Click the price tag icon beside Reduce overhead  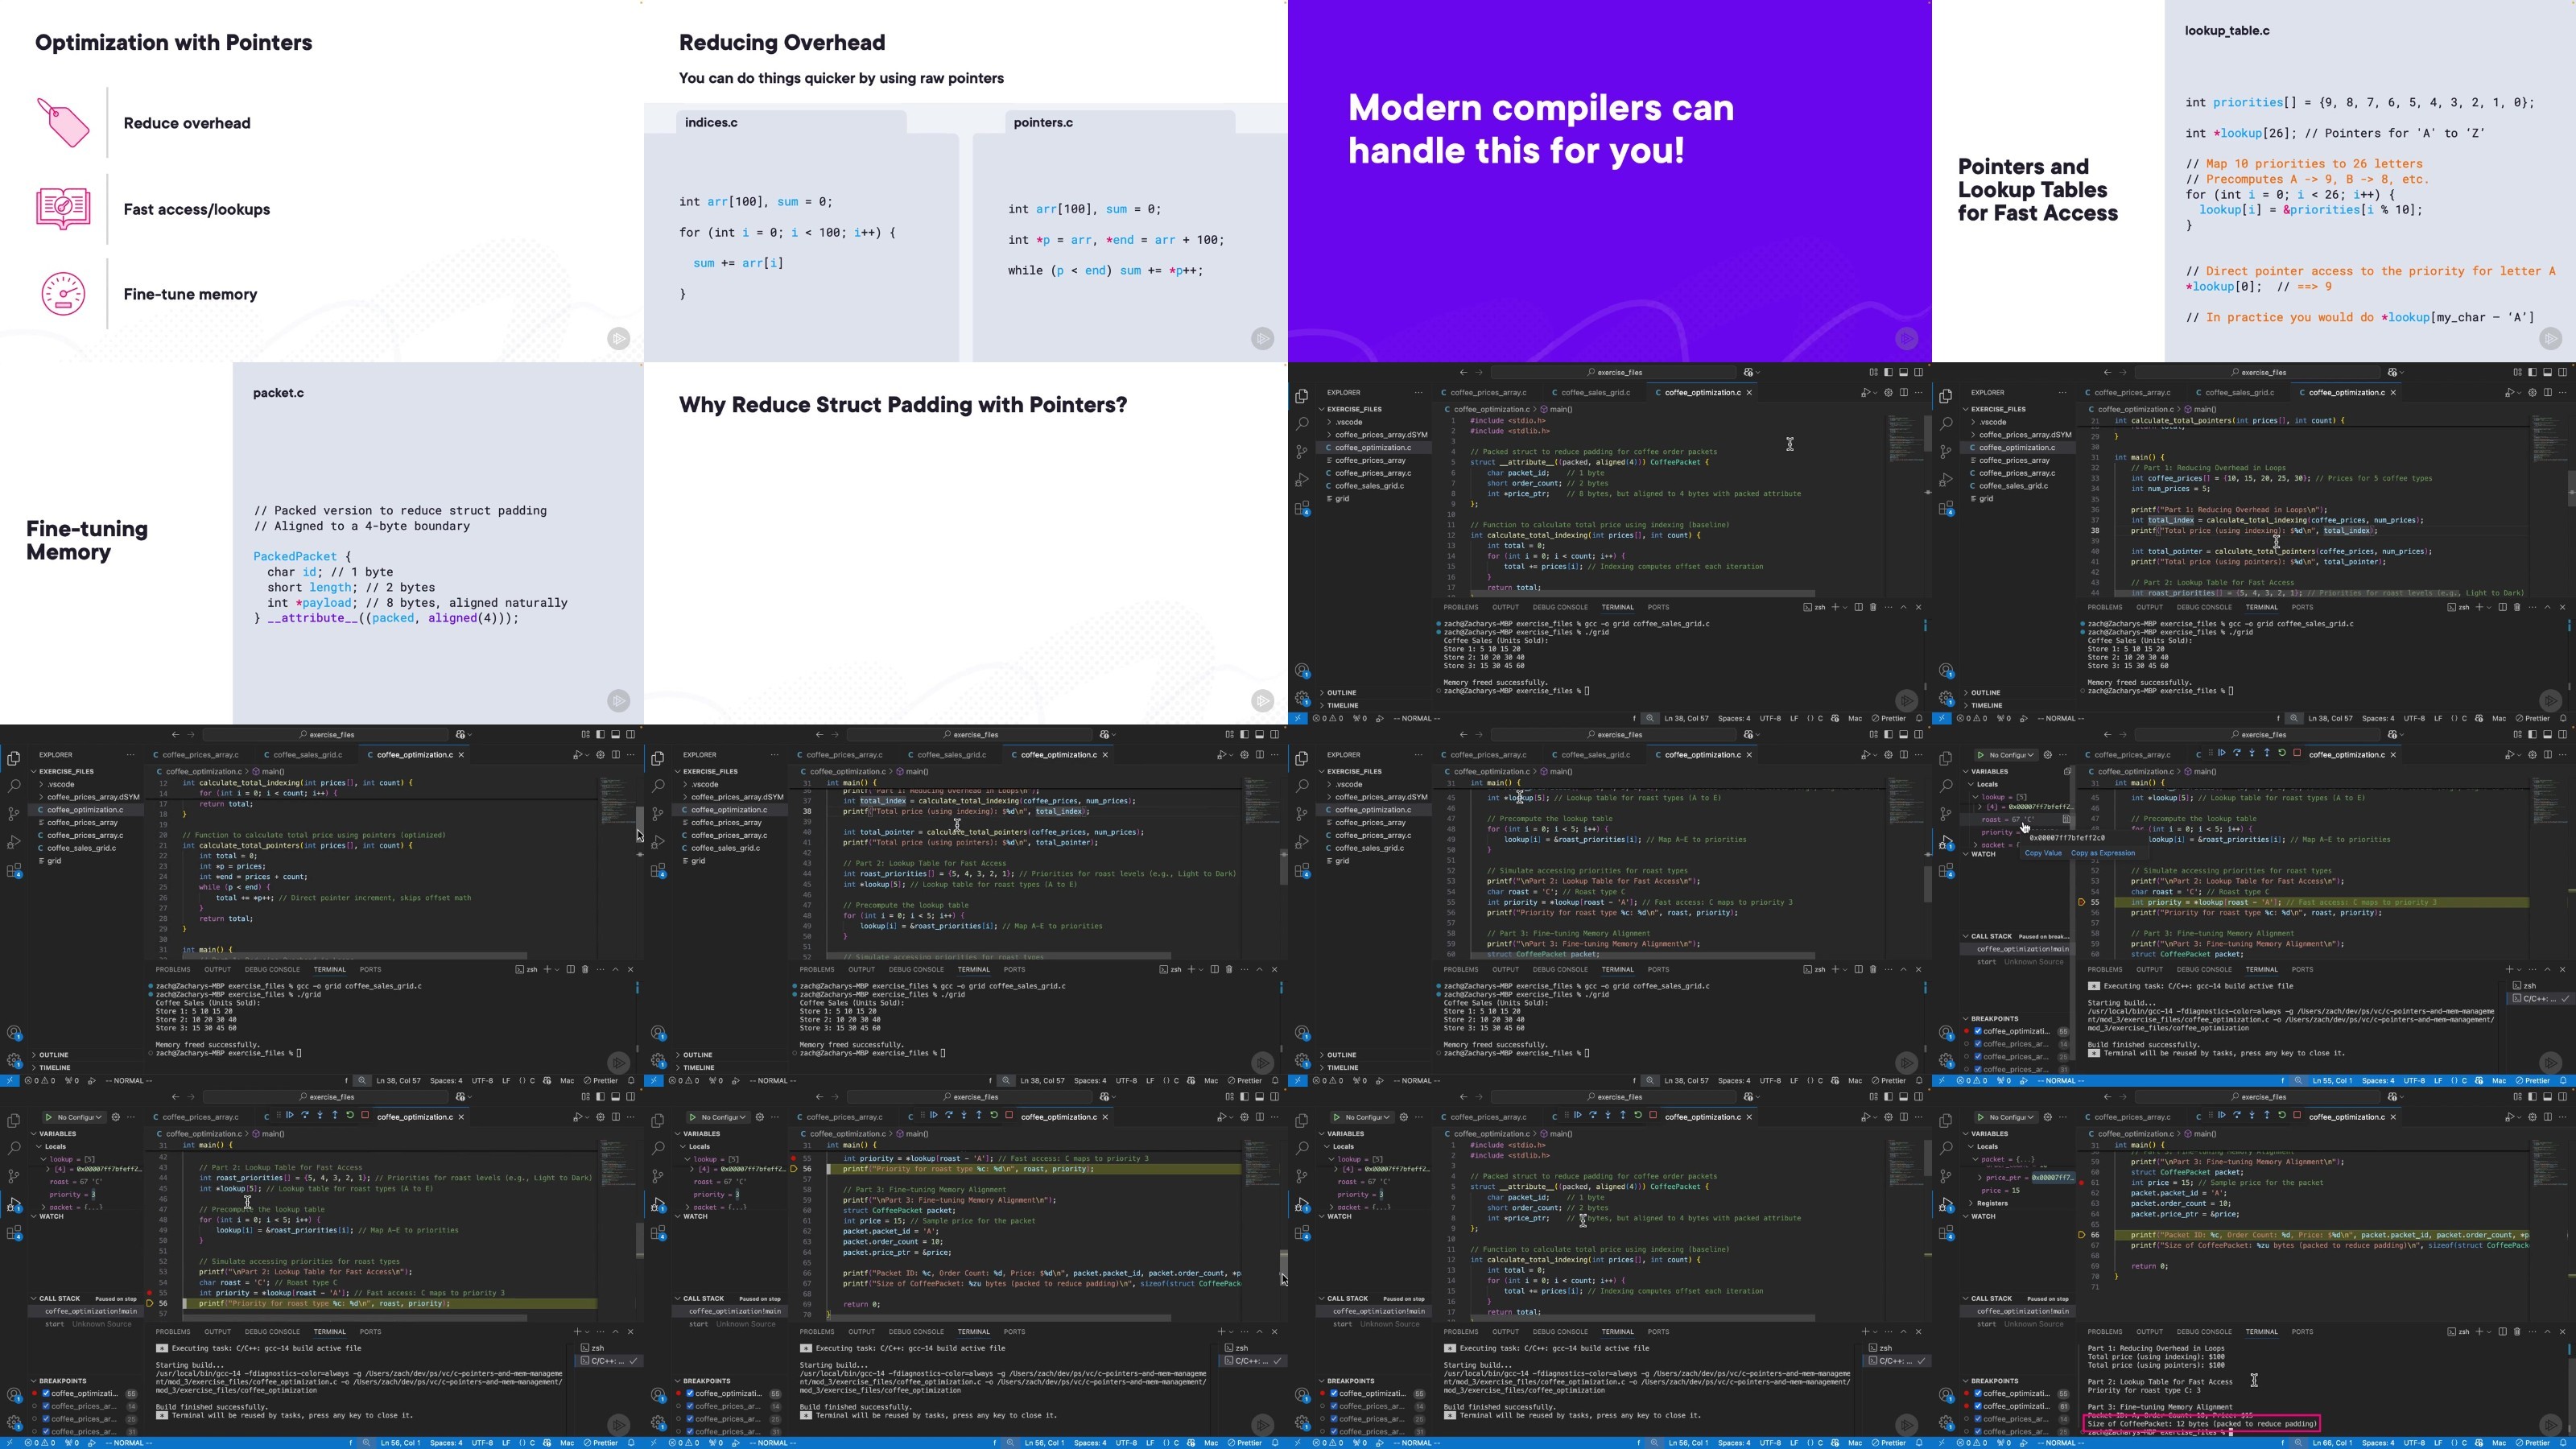(x=63, y=123)
